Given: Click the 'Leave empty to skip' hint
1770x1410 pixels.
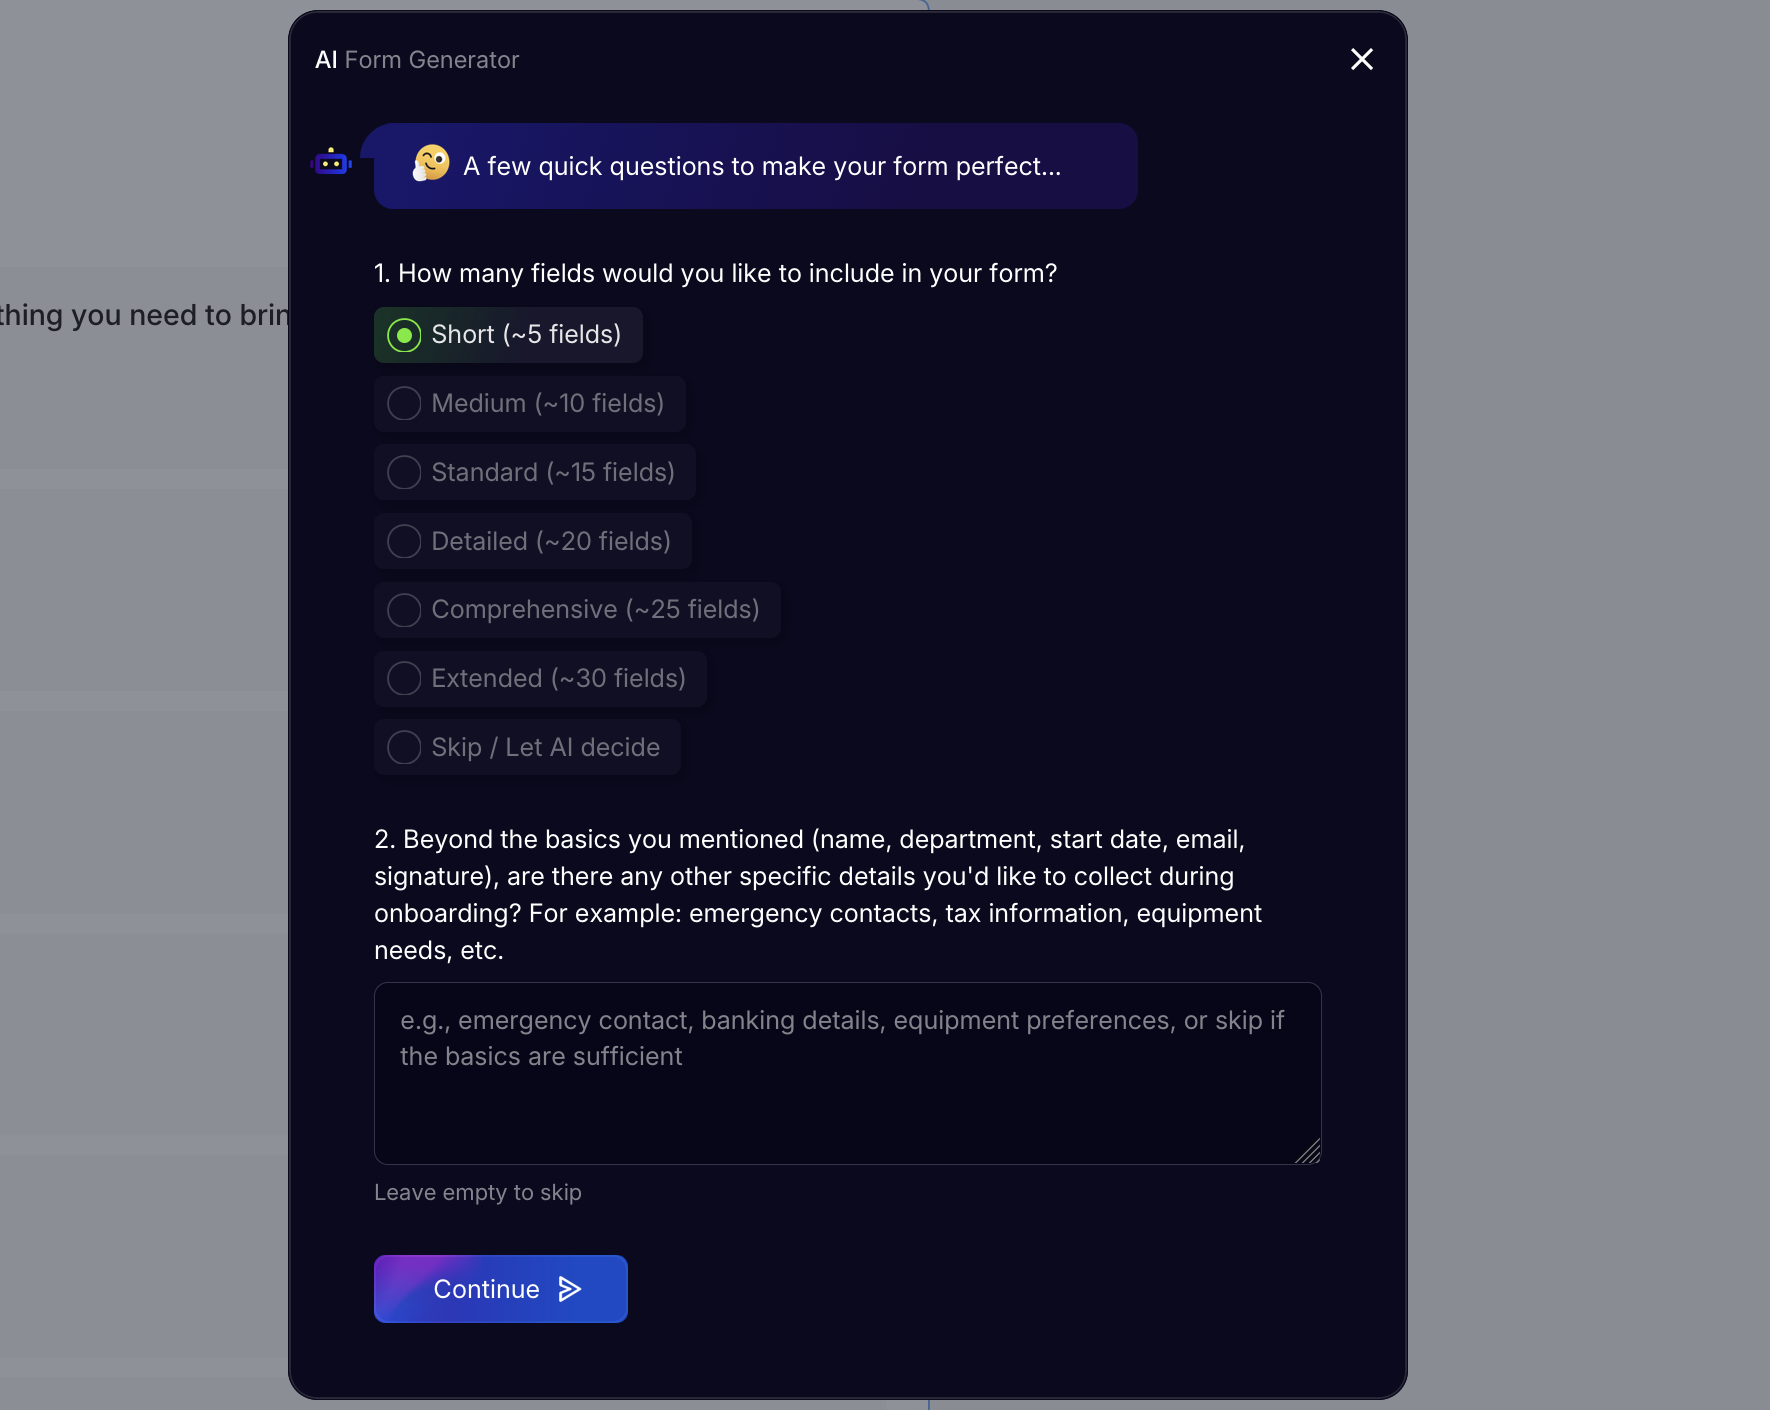Looking at the screenshot, I should (478, 1193).
